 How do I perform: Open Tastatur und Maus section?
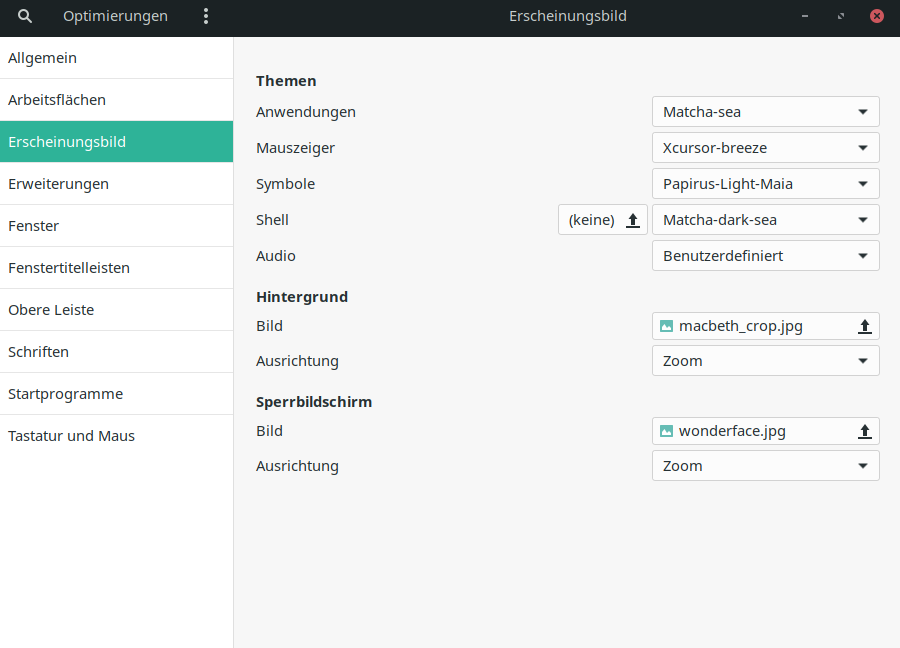pos(116,436)
